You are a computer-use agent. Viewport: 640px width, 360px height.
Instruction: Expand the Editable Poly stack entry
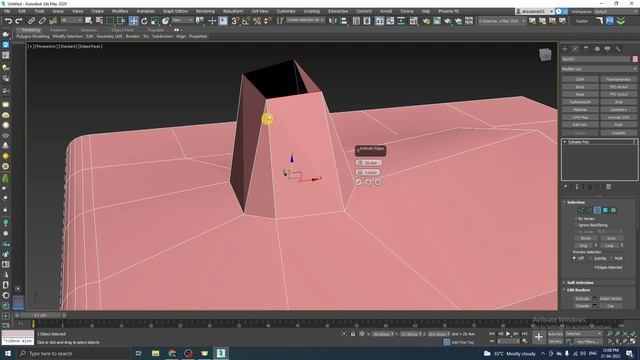[565, 142]
